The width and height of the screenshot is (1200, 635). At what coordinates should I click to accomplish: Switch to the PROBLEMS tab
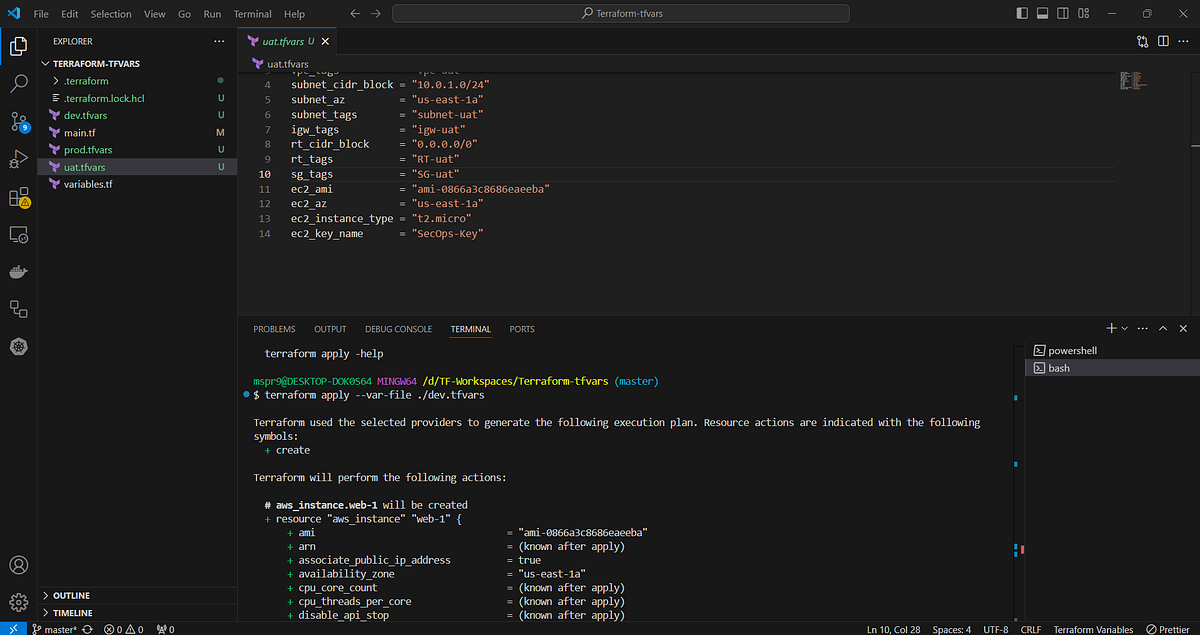click(274, 328)
